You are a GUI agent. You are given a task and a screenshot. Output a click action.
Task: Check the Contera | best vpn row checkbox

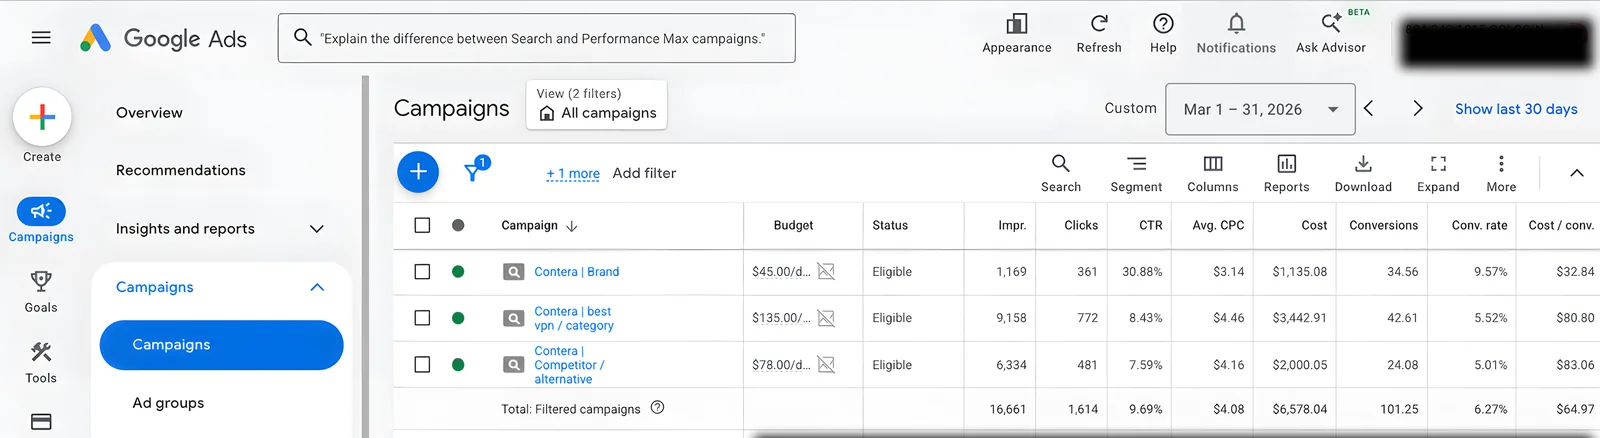(x=422, y=318)
